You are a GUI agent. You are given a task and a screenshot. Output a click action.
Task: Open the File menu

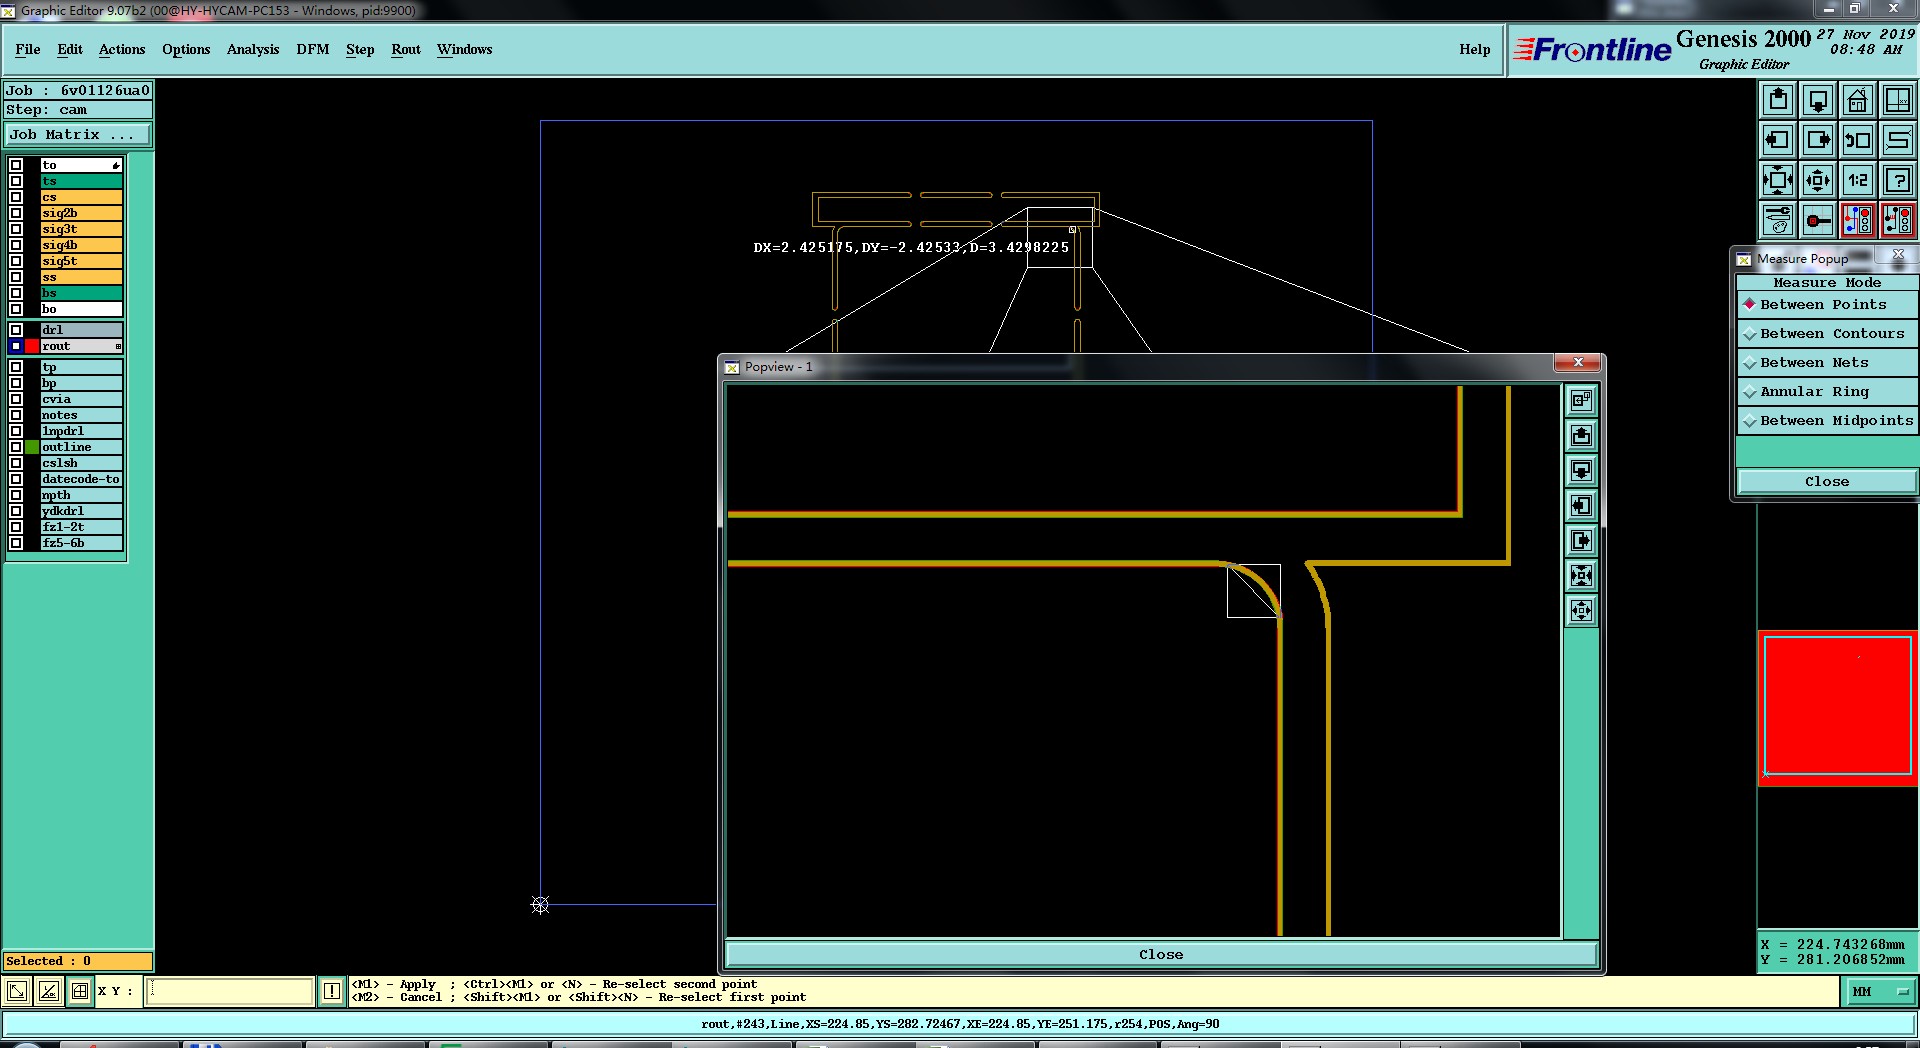(28, 49)
